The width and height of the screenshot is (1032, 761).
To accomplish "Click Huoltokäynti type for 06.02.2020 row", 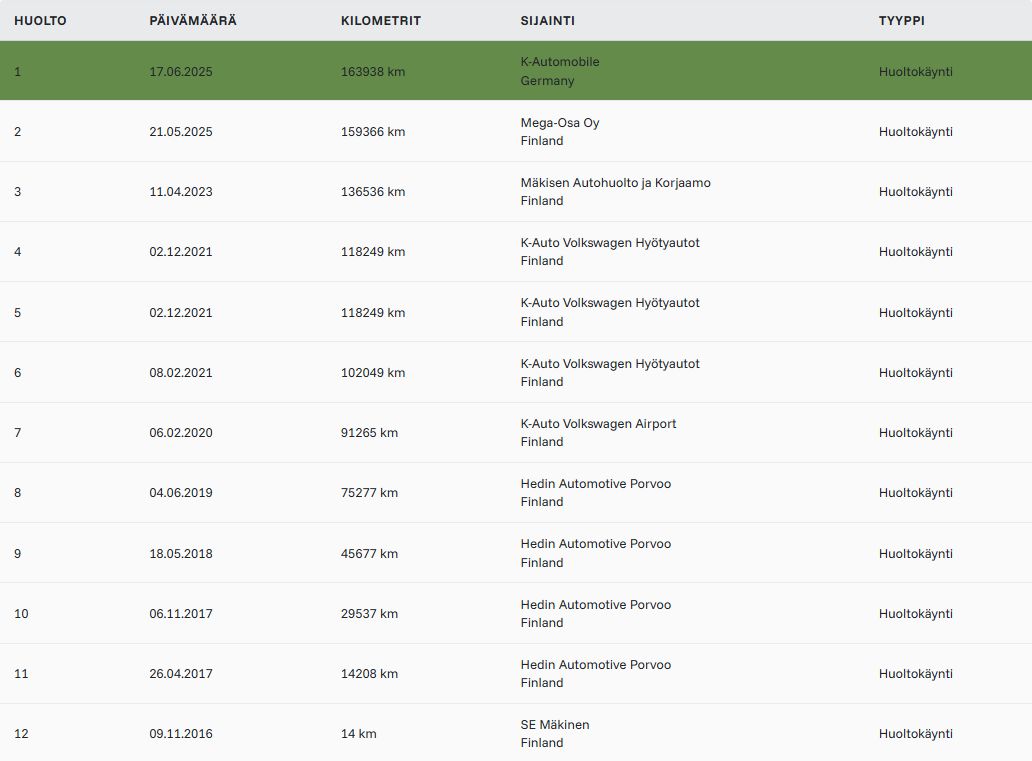I will 916,433.
